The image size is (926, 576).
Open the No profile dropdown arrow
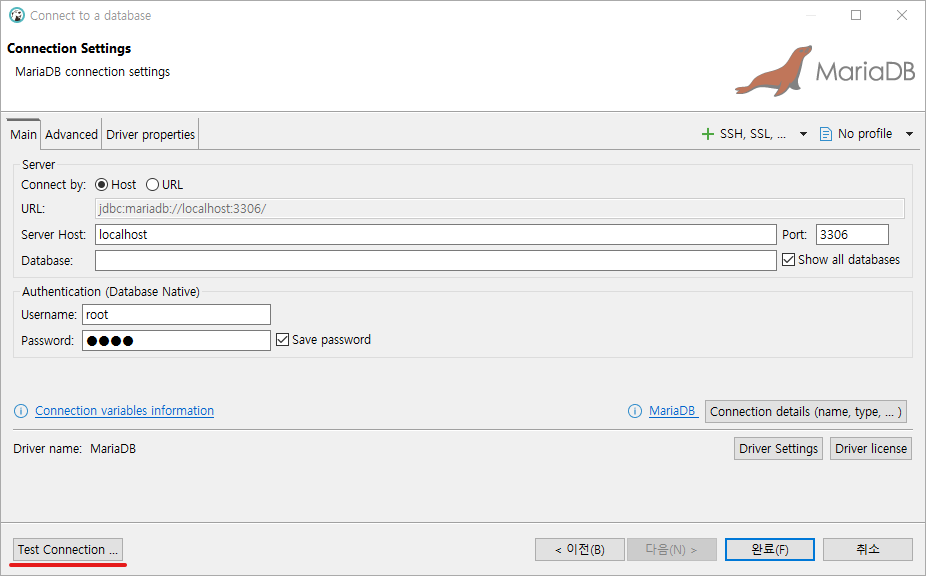tap(909, 134)
